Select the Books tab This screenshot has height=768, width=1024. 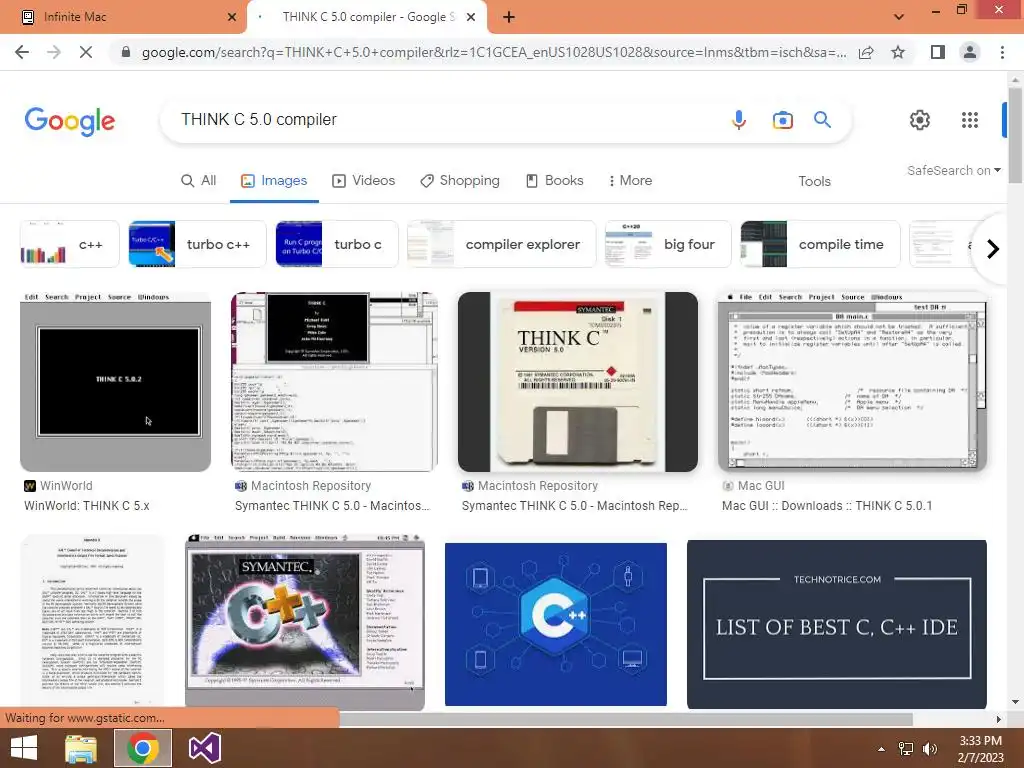tap(555, 181)
